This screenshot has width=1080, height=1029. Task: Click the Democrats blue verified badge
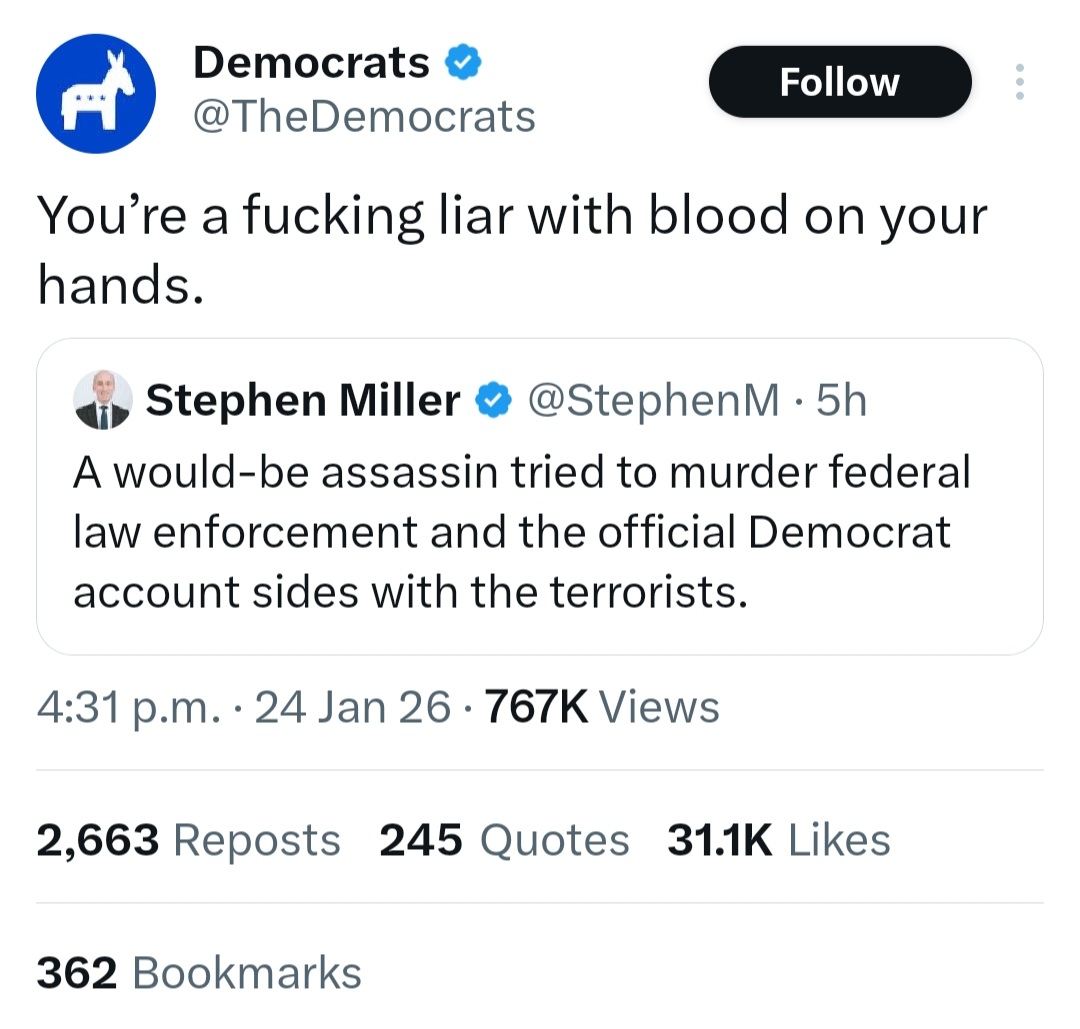coord(462,63)
